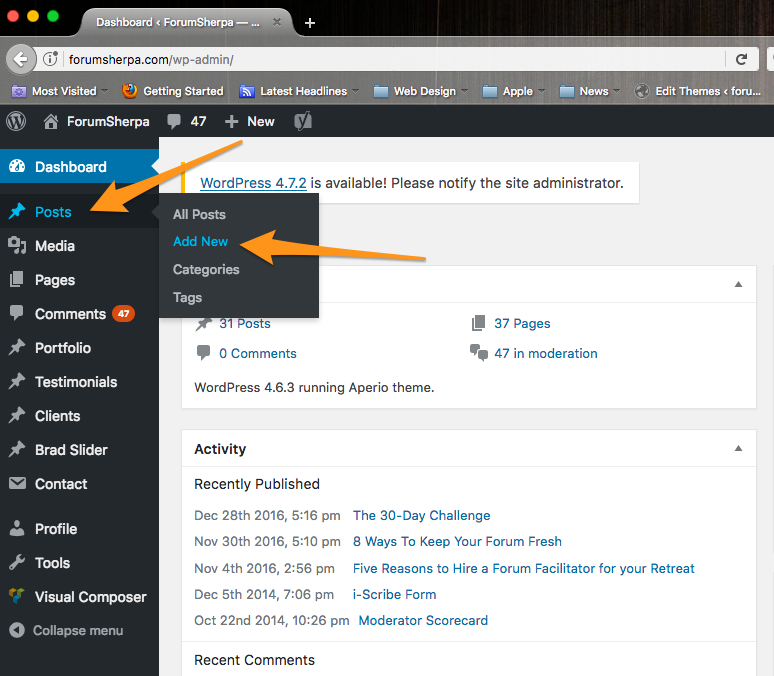
Task: Collapse the At a Glance panel triangle
Action: click(x=738, y=284)
